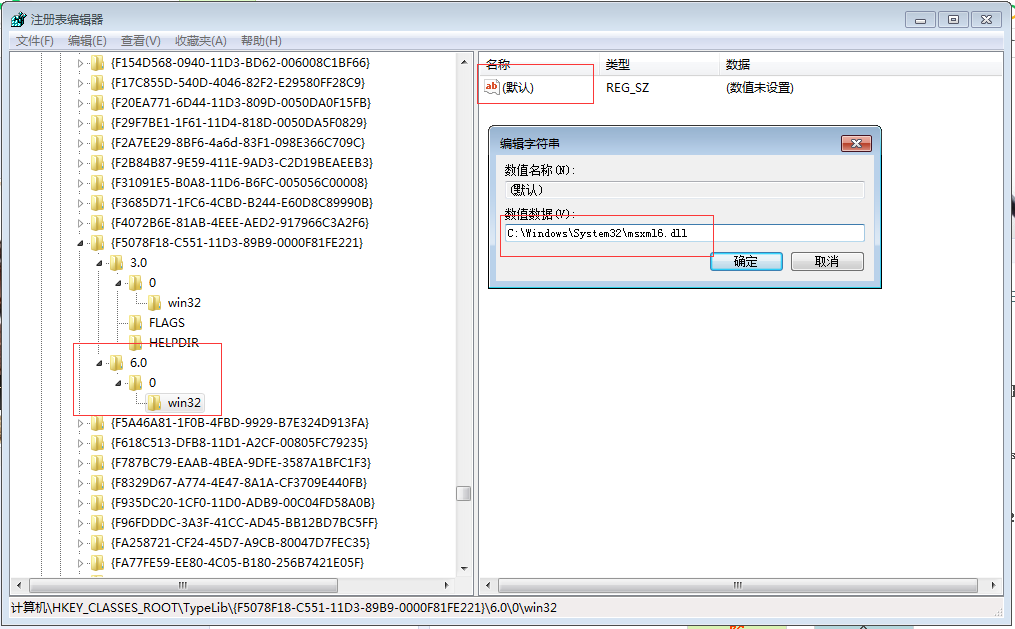1015x629 pixels.
Task: Select the FLAGS folder icon
Action: [x=137, y=322]
